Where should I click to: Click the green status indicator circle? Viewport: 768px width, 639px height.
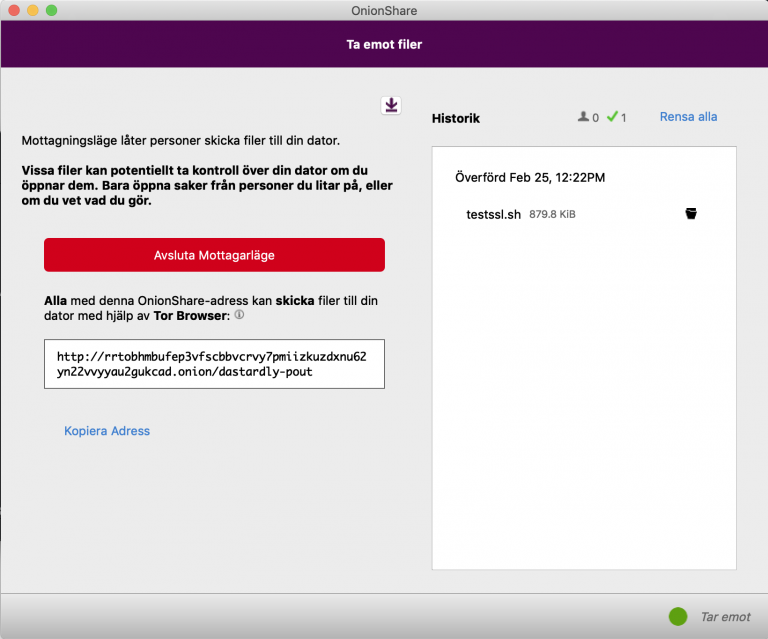click(x=678, y=616)
